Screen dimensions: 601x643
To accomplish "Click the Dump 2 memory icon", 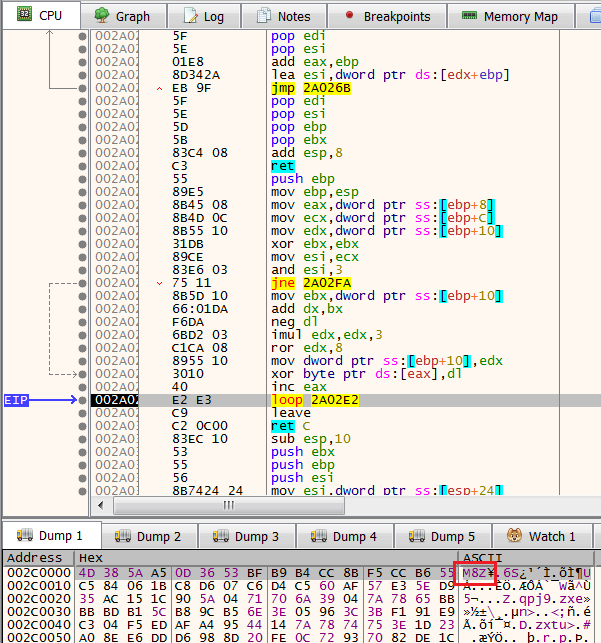I will tap(123, 536).
